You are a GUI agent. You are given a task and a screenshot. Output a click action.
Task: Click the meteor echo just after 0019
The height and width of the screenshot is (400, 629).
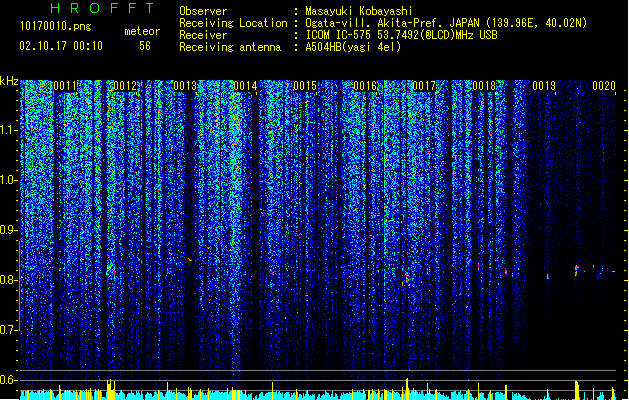pos(576,270)
